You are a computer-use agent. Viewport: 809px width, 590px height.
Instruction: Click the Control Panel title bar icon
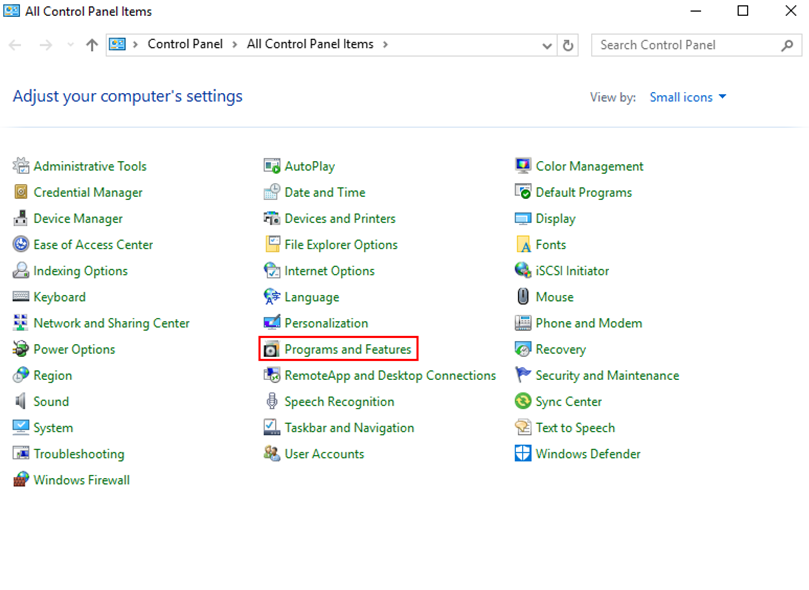coord(11,11)
